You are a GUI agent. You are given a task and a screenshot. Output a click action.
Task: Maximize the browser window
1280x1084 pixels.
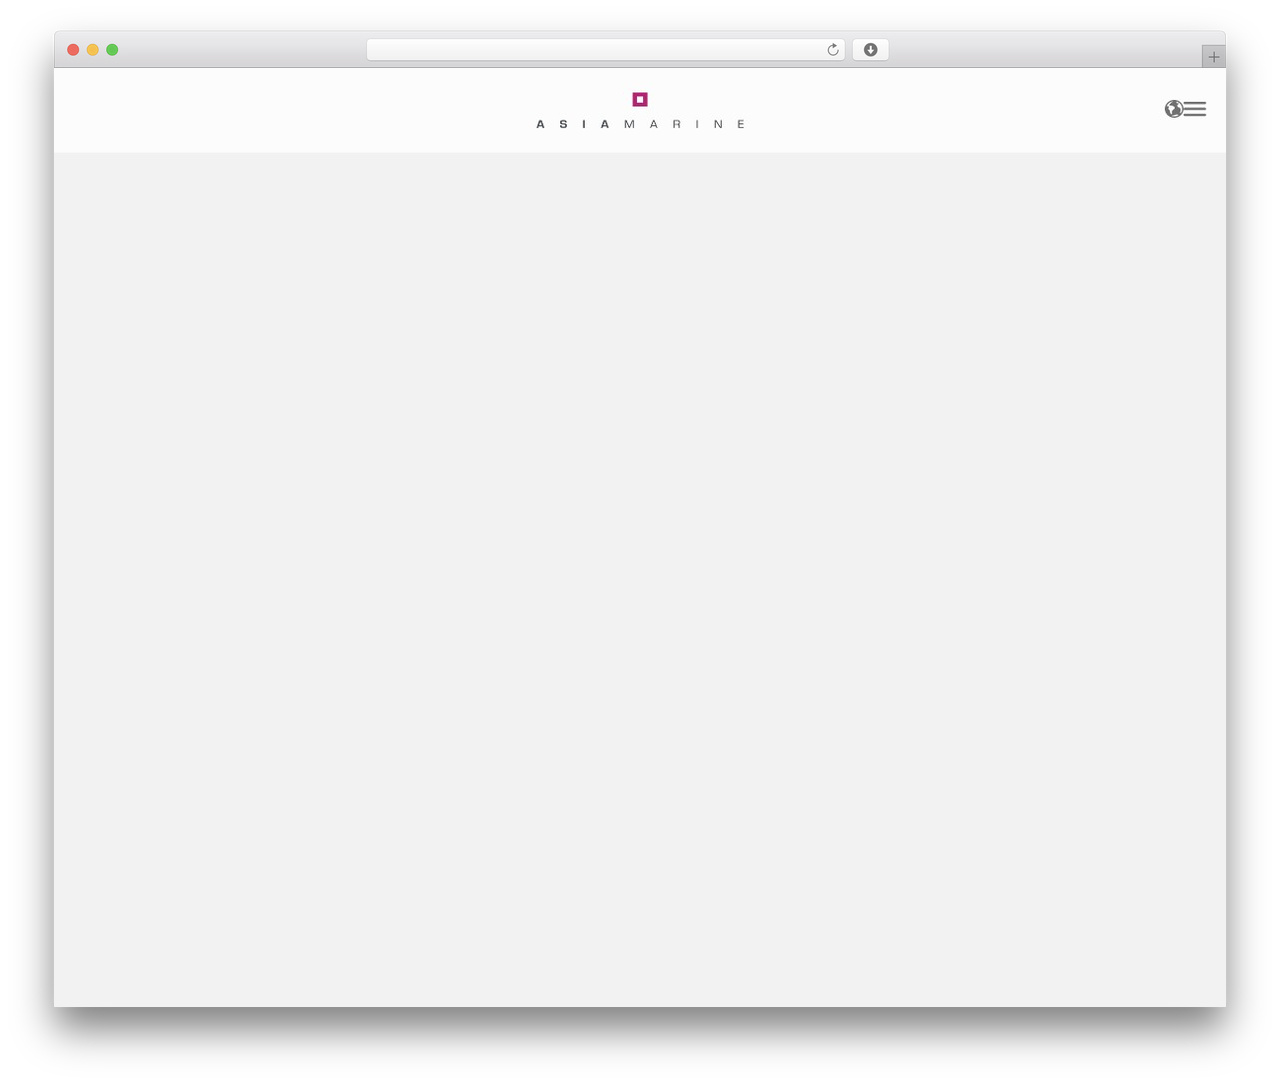click(x=112, y=50)
